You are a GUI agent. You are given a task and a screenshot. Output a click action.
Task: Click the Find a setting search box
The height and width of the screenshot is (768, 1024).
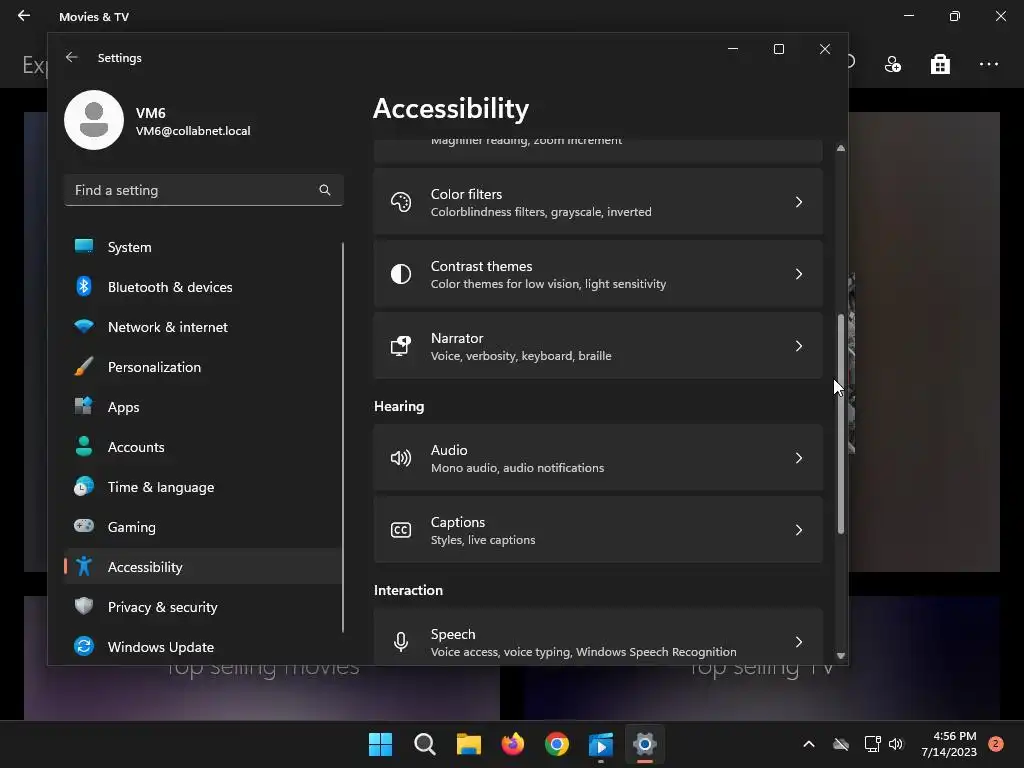203,190
